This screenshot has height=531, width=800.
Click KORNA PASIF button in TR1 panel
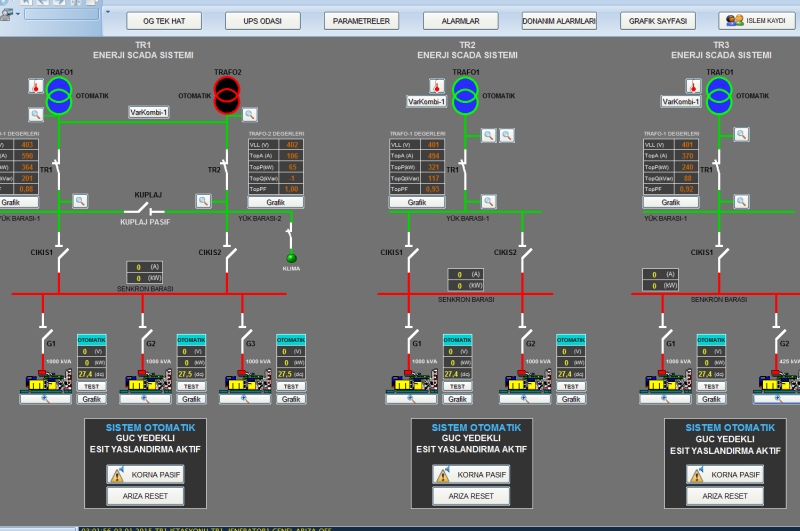[x=145, y=474]
